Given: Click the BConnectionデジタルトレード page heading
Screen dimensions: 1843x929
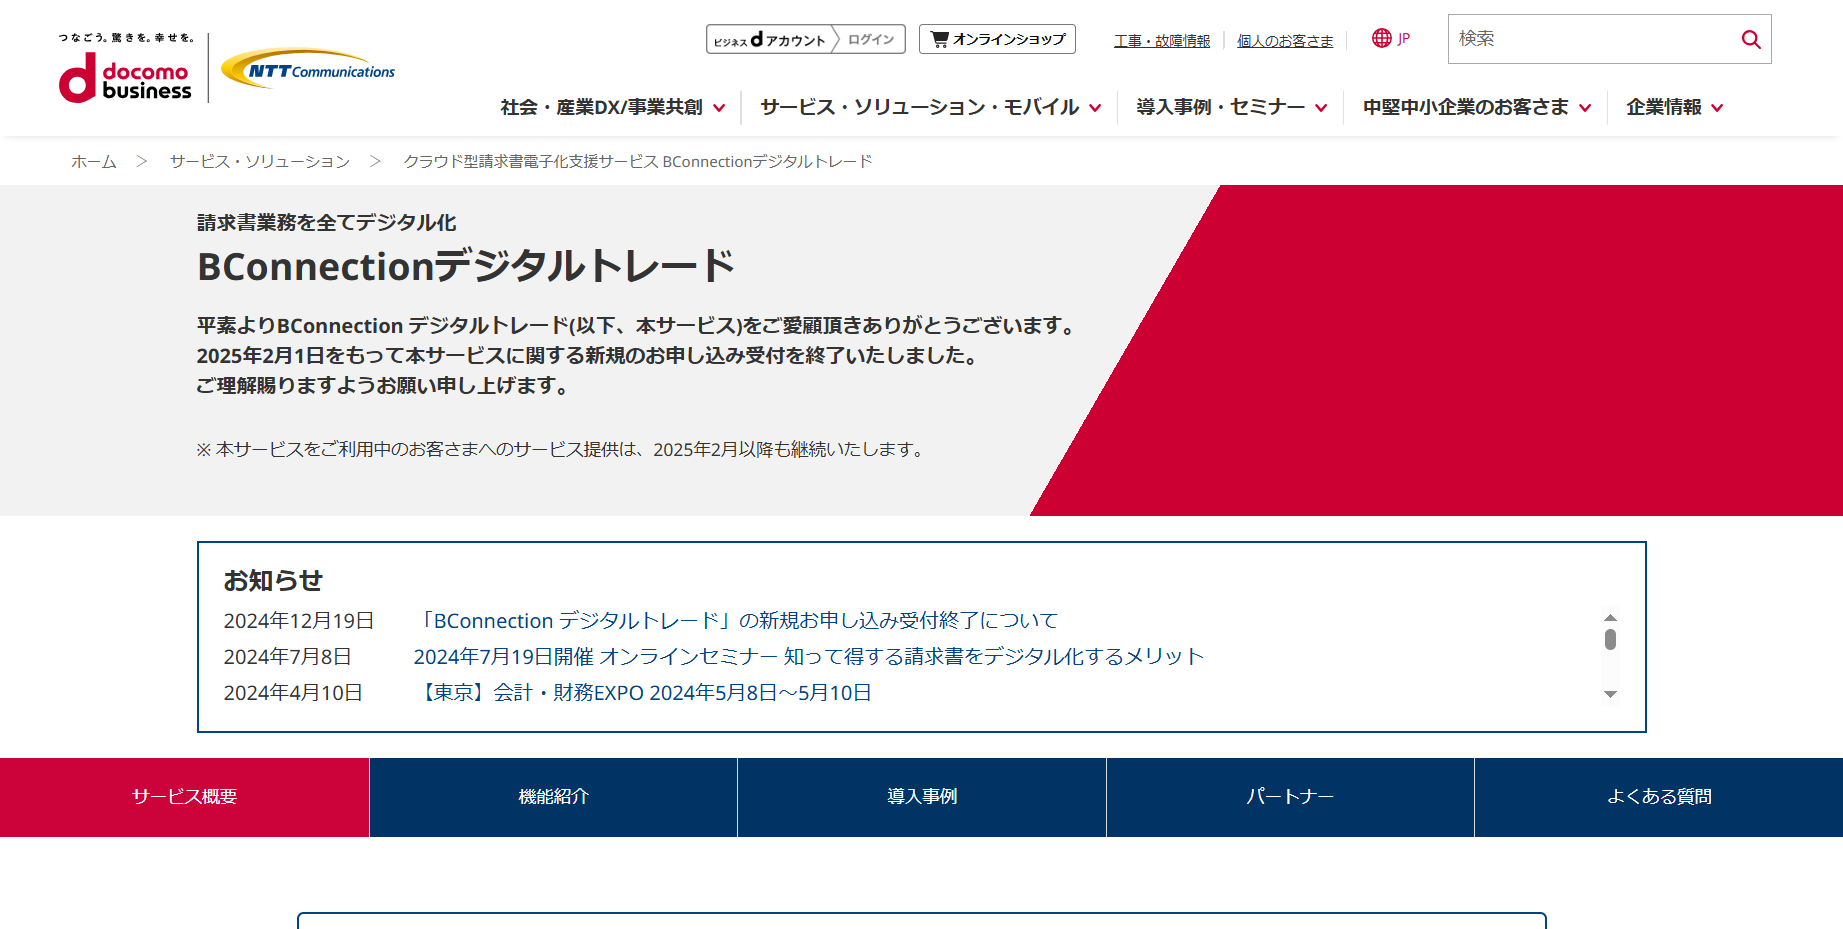Looking at the screenshot, I should 466,266.
